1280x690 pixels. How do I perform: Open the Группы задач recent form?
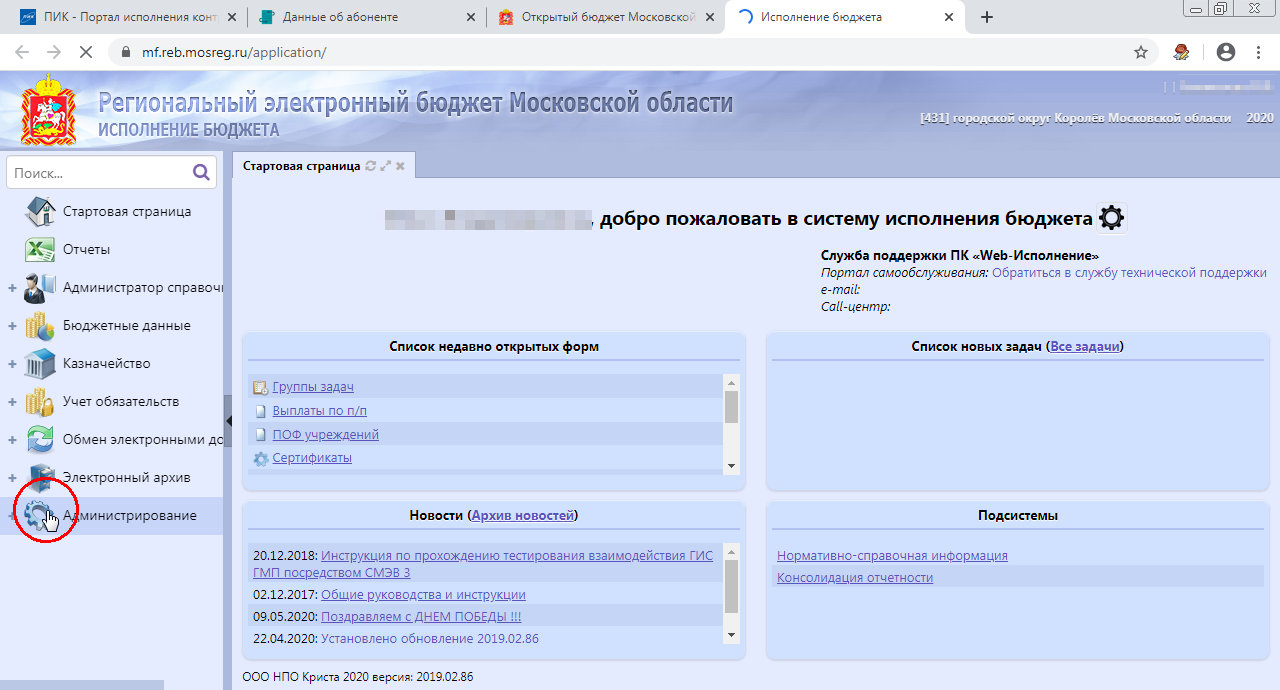[x=312, y=386]
